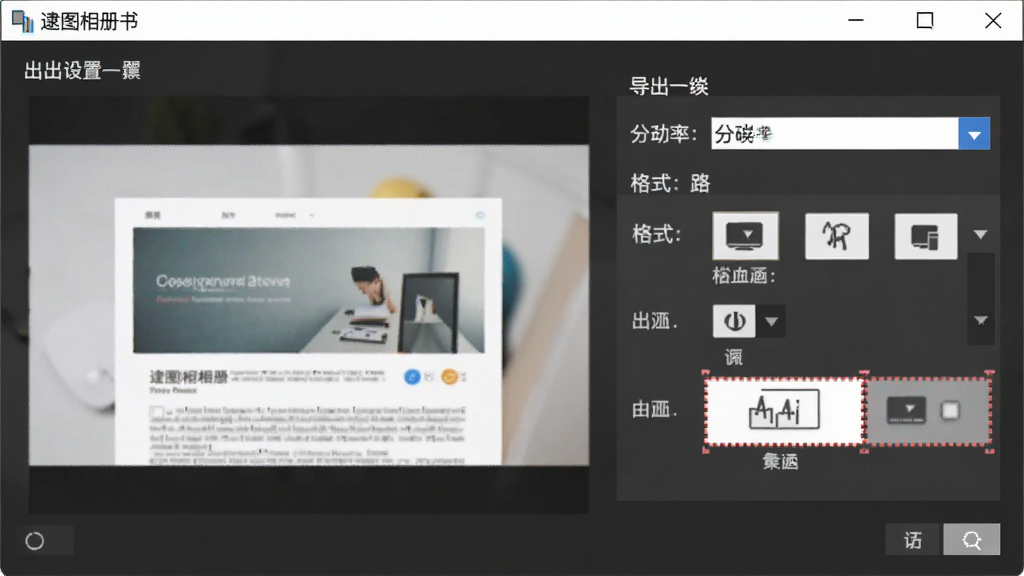
Task: Select the multi-device format icon
Action: point(925,236)
